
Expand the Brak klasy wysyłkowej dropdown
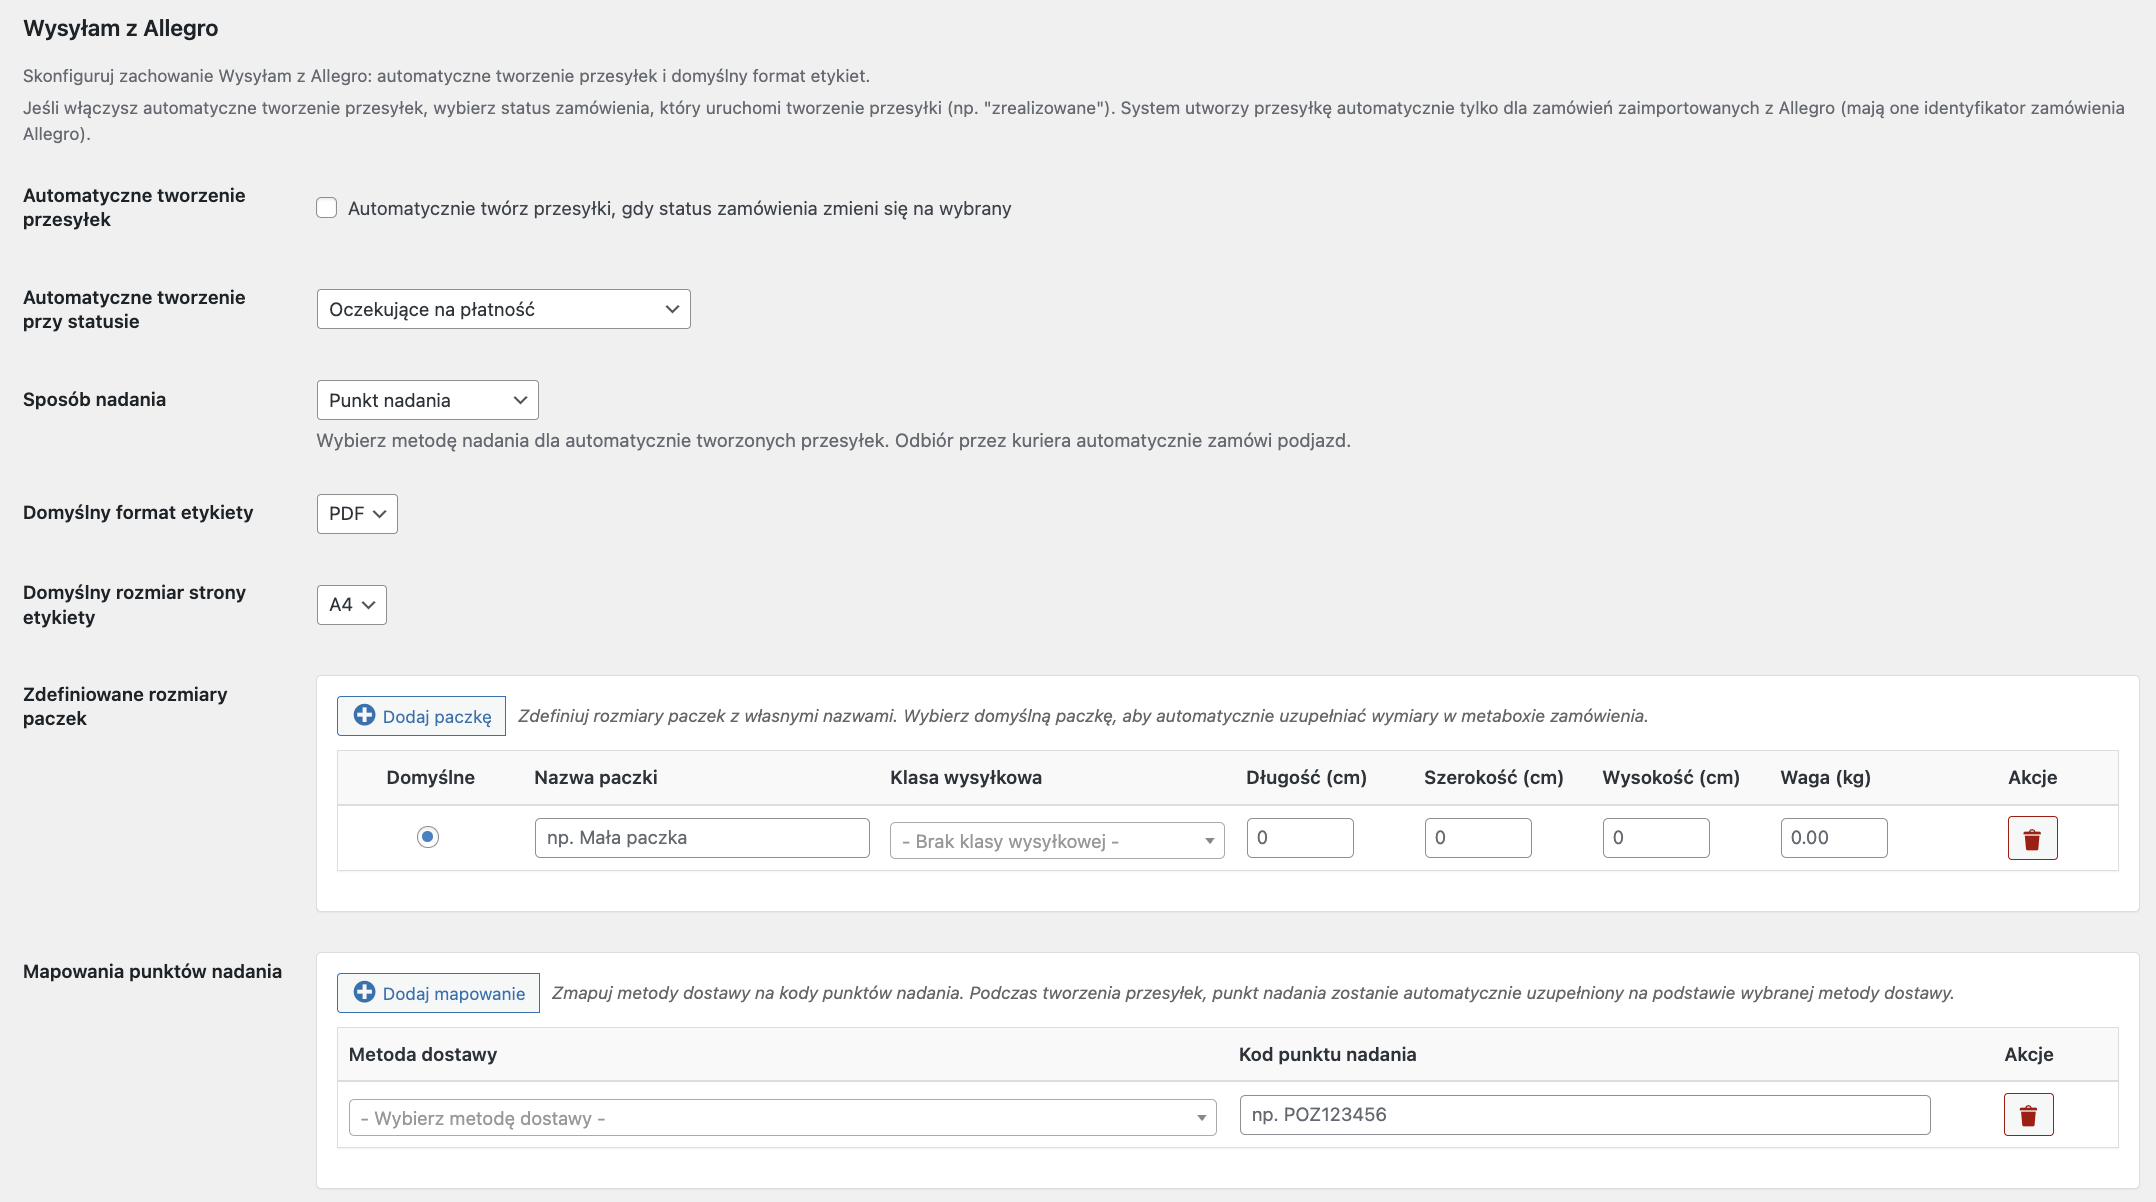click(1056, 841)
